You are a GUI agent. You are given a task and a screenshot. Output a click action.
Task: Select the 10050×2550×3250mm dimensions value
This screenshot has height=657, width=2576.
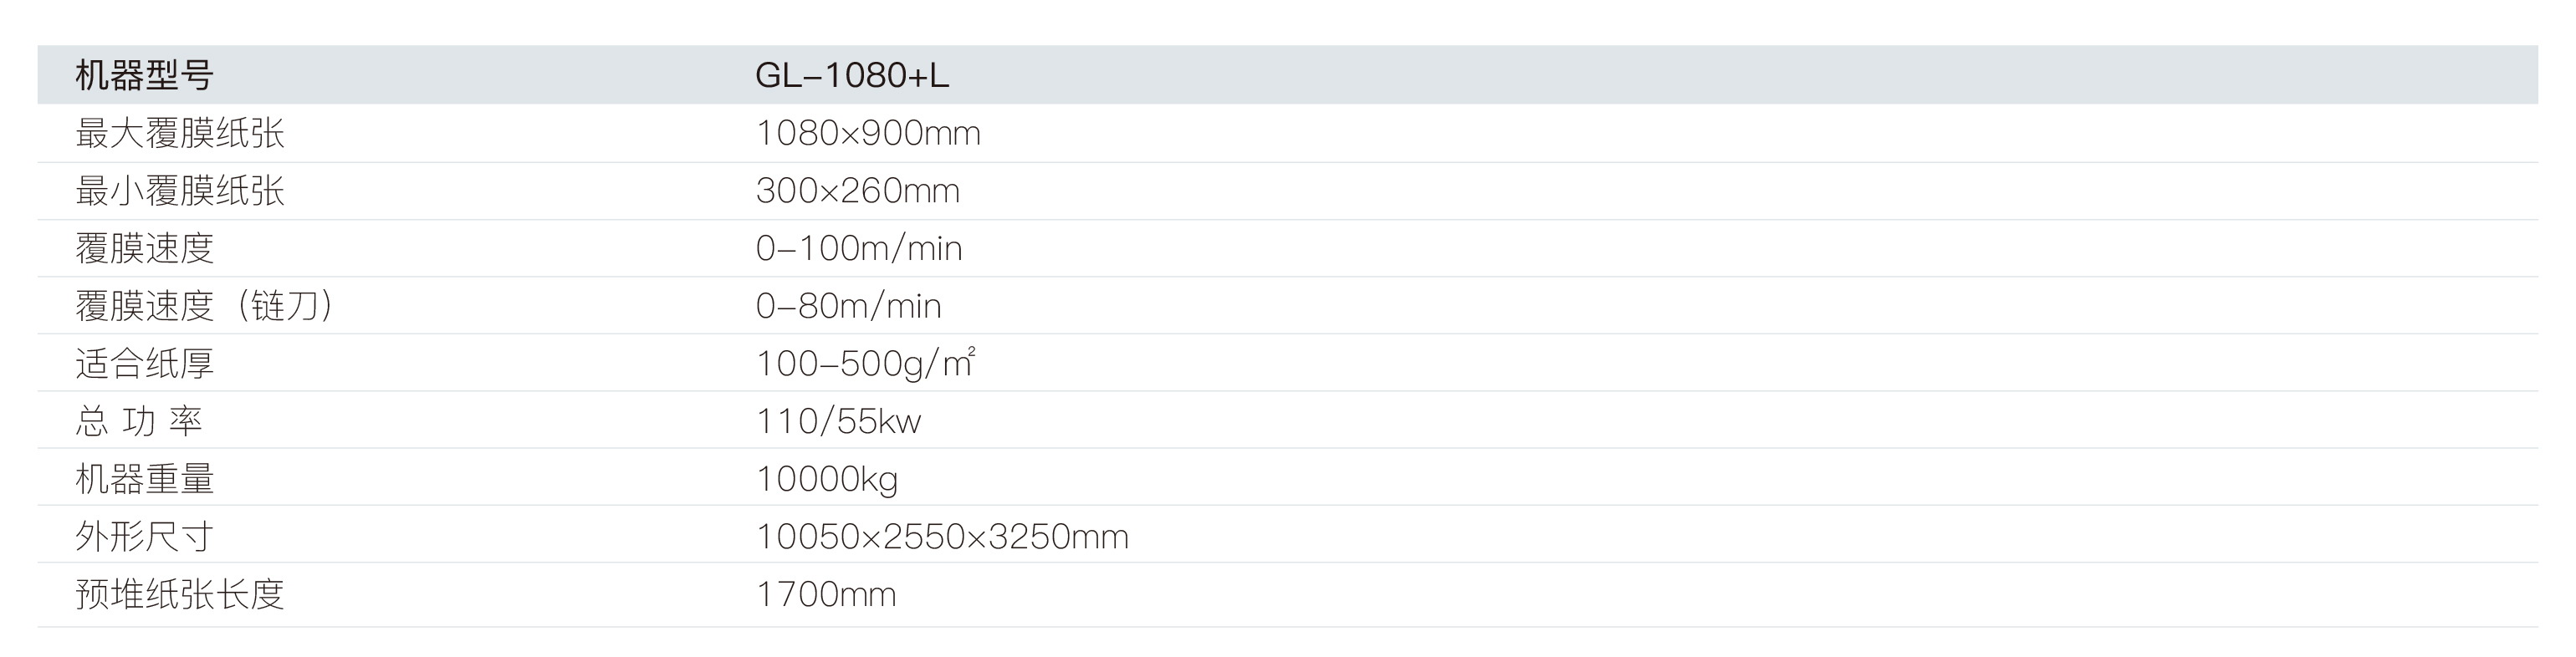pyautogui.click(x=942, y=537)
